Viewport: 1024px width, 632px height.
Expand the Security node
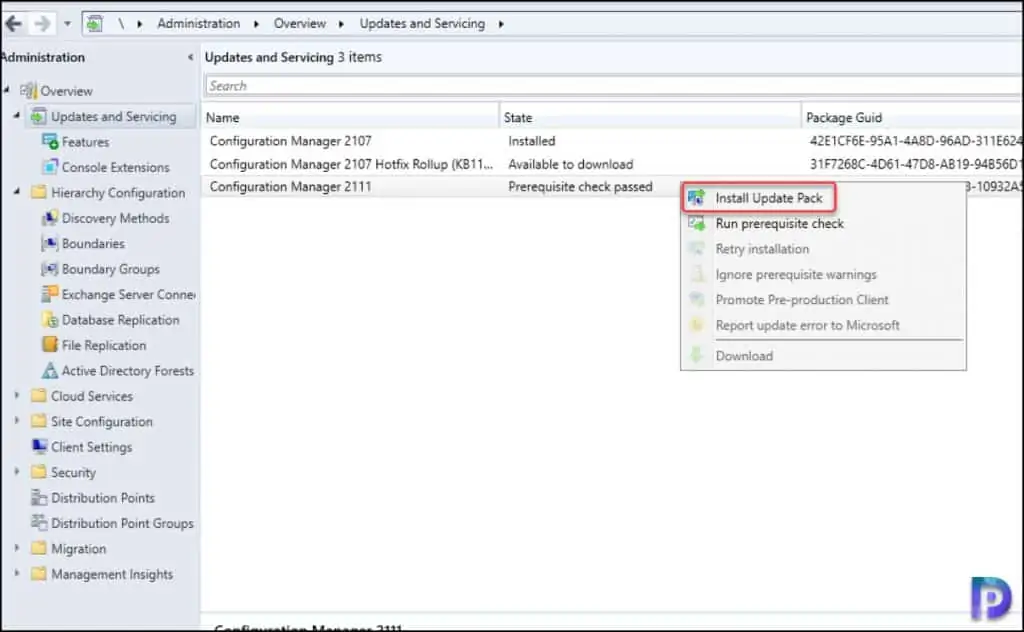(x=17, y=471)
